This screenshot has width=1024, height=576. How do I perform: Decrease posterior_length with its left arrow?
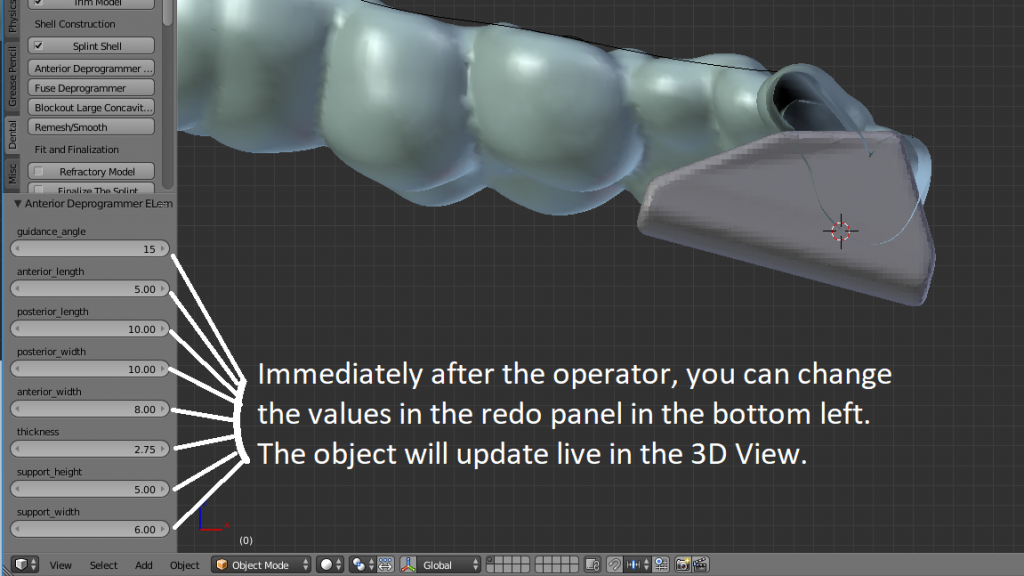pos(18,329)
